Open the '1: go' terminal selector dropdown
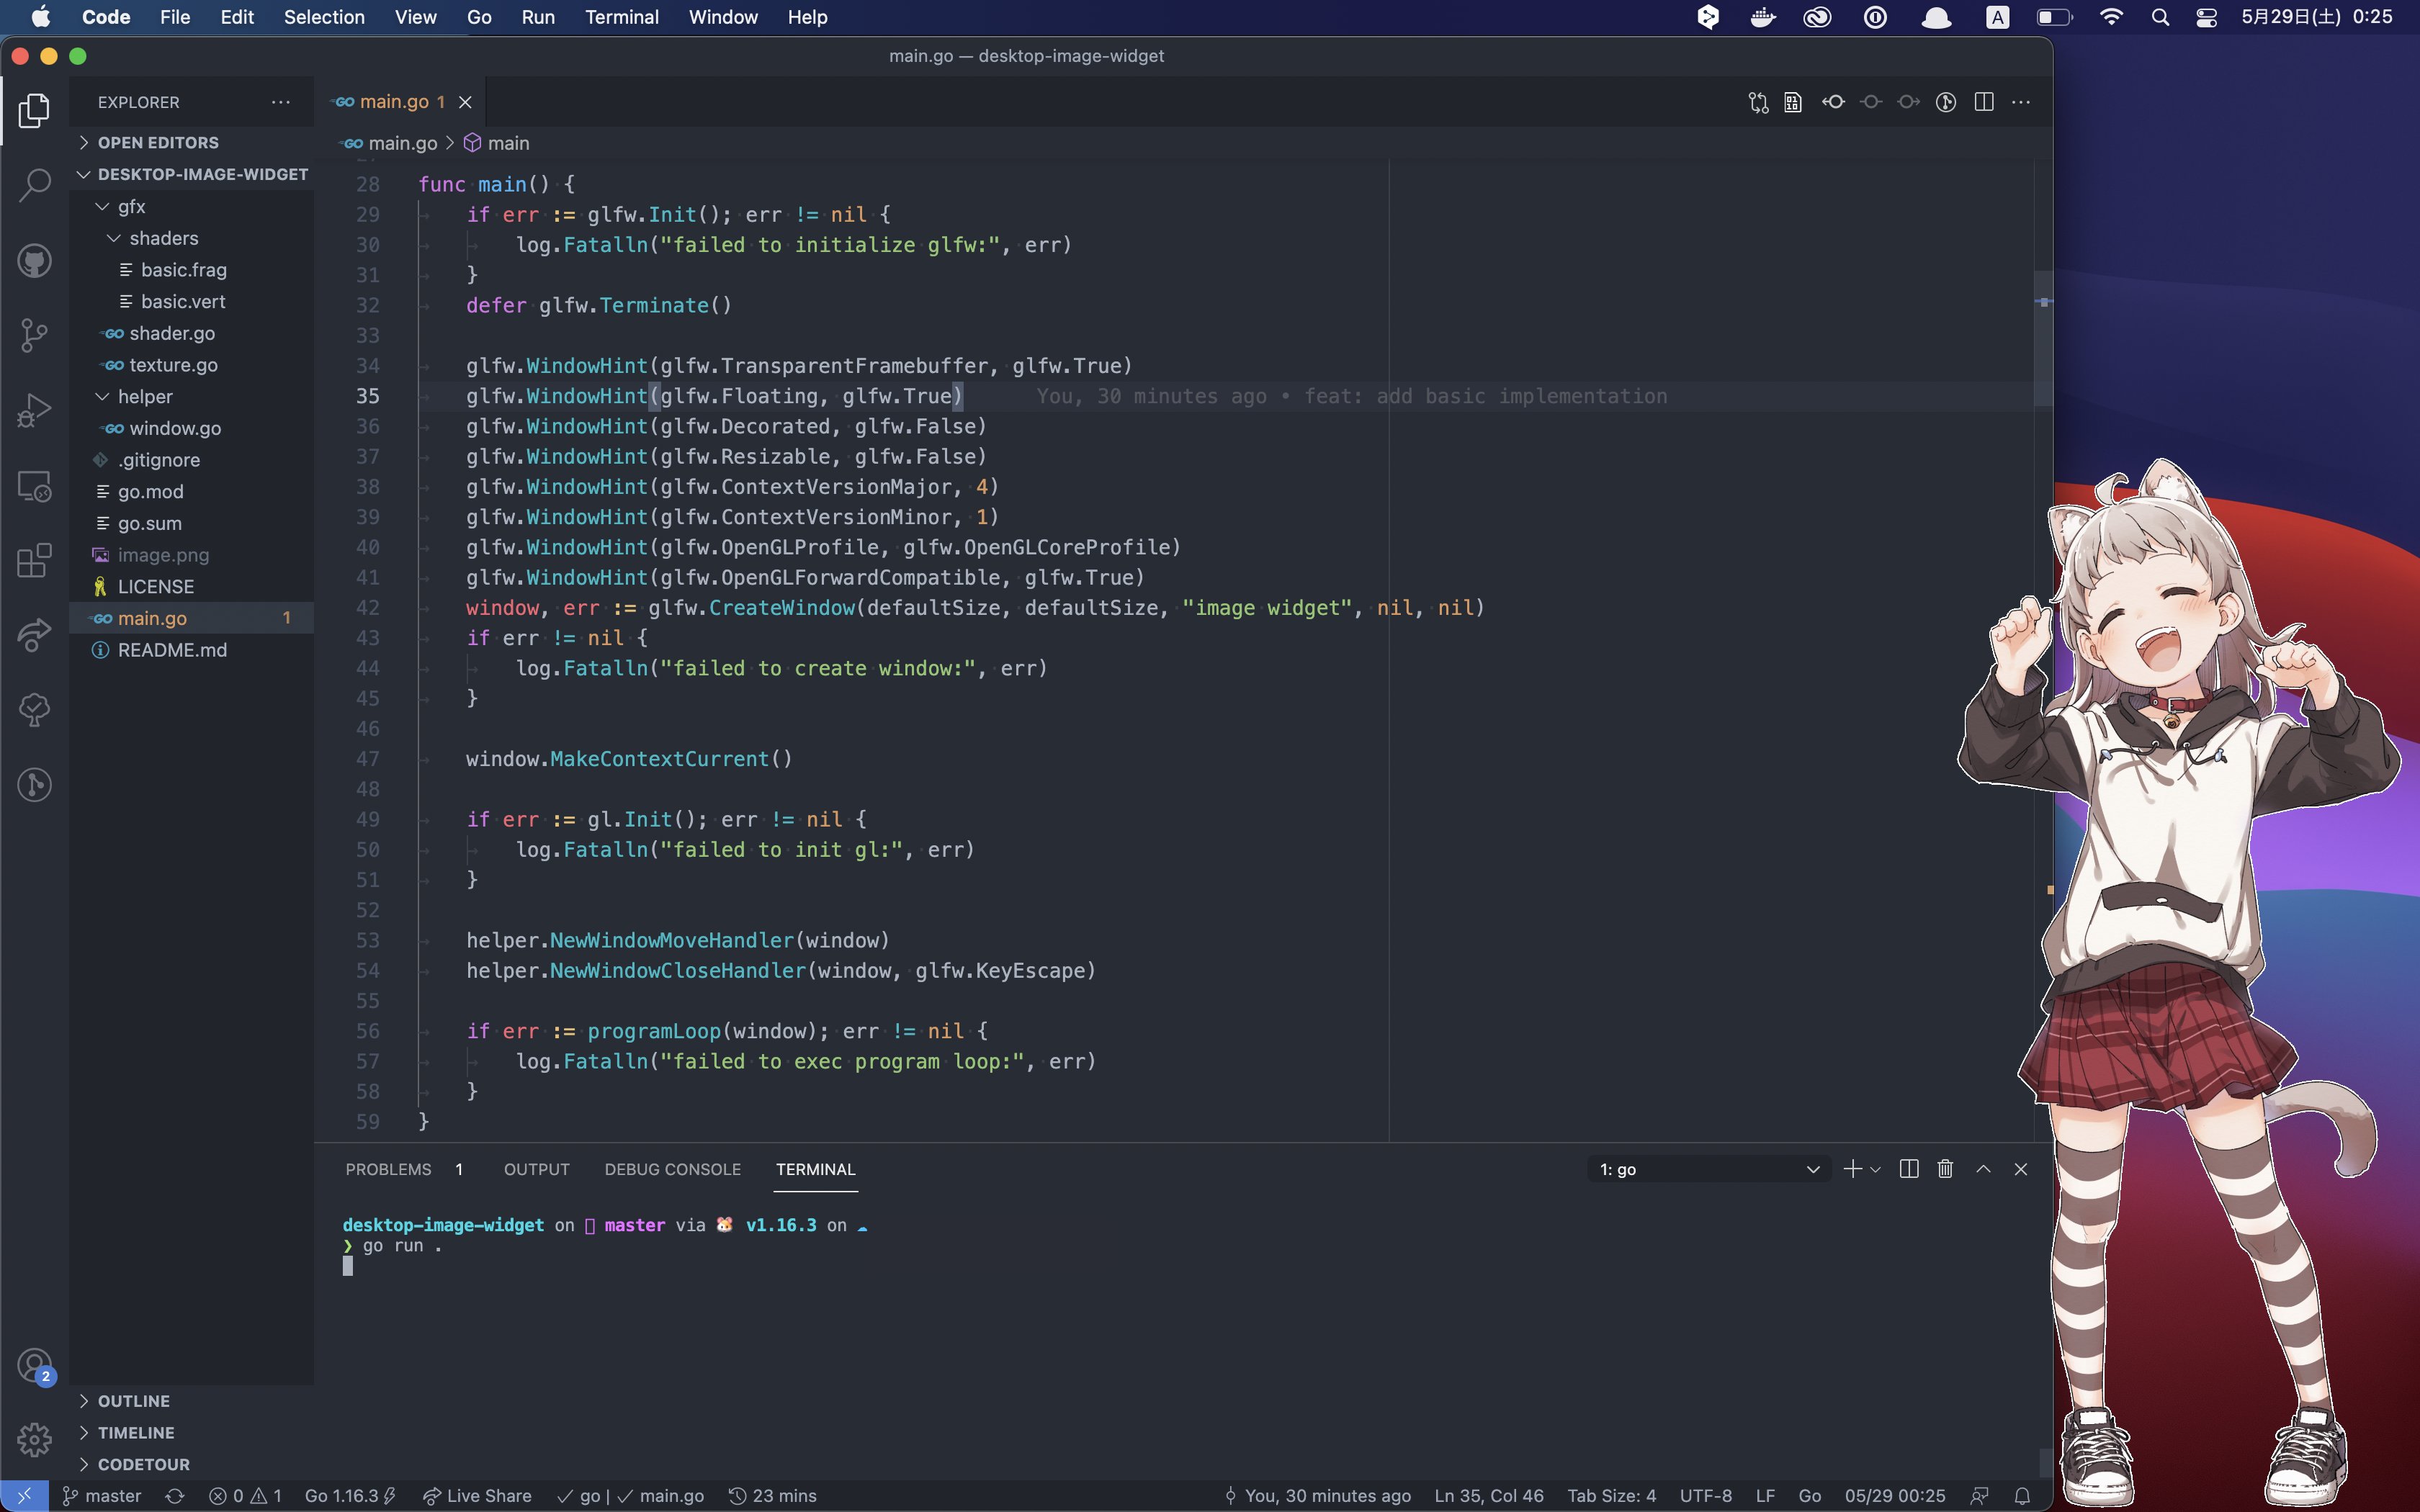 [x=1708, y=1169]
